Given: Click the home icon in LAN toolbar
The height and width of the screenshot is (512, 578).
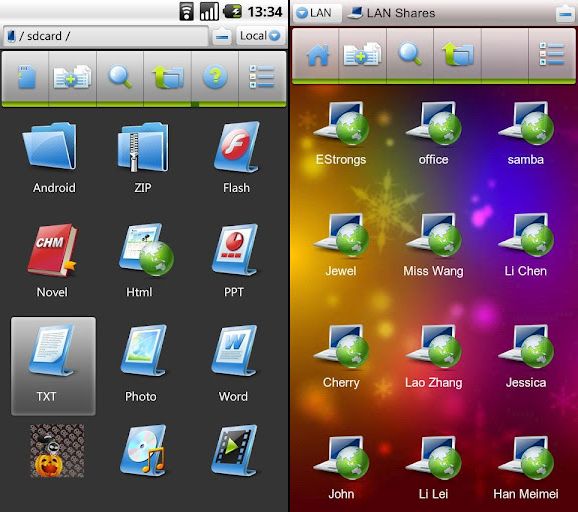Looking at the screenshot, I should tap(317, 55).
